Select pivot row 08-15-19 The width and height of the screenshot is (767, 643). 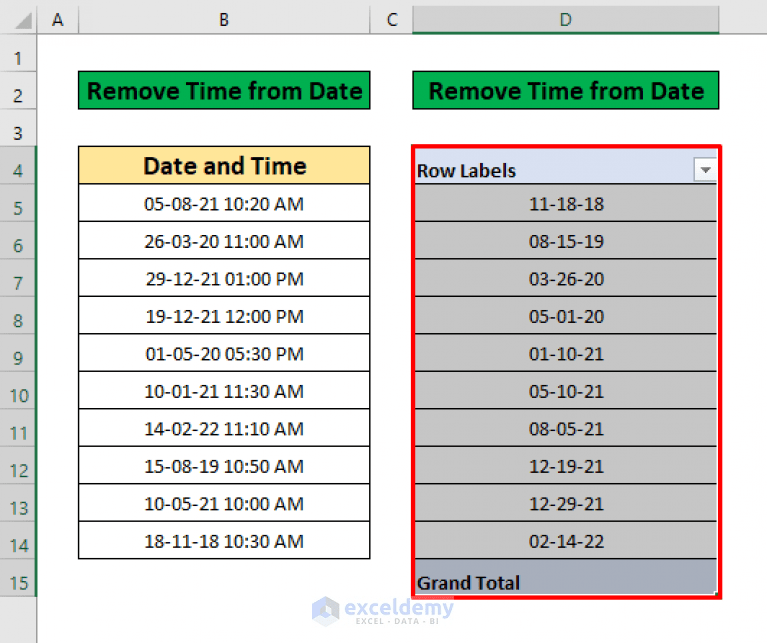click(566, 241)
